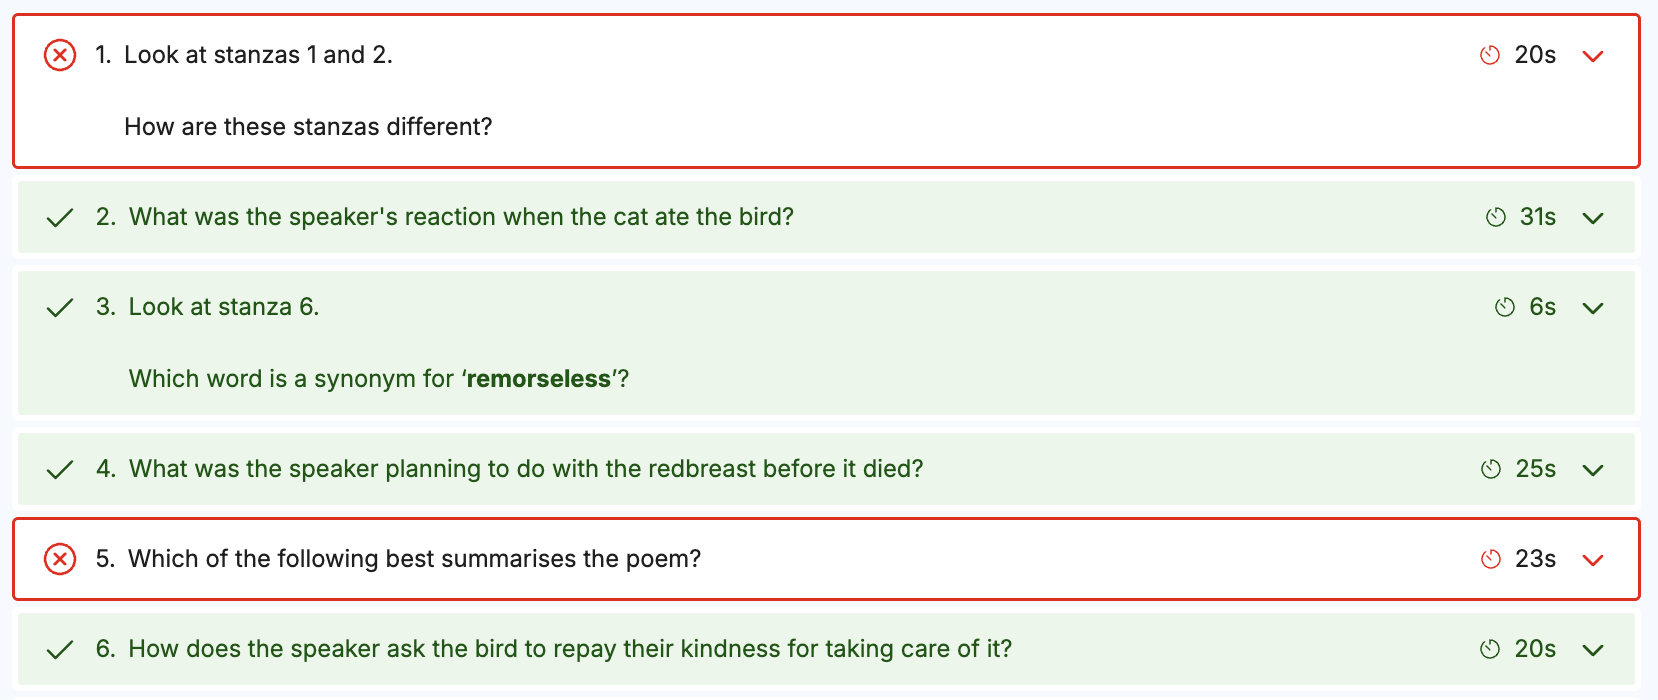Expand question 4 about the redbreast

[1593, 470]
